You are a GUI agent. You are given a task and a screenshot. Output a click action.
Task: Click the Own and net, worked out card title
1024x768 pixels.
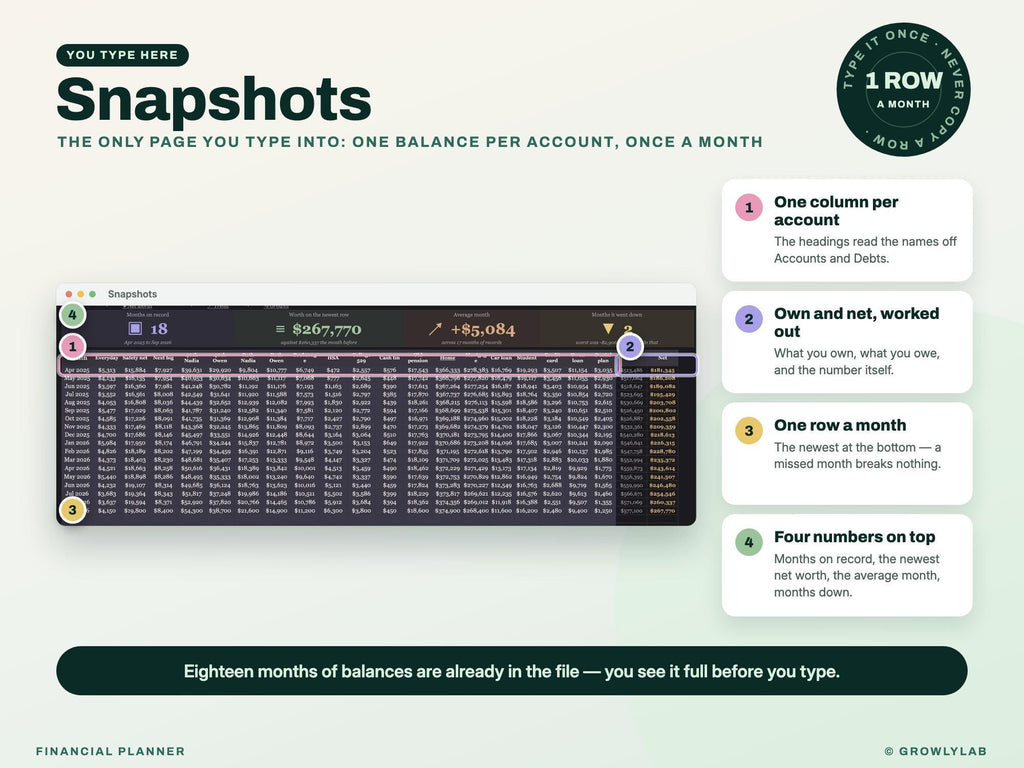click(856, 323)
